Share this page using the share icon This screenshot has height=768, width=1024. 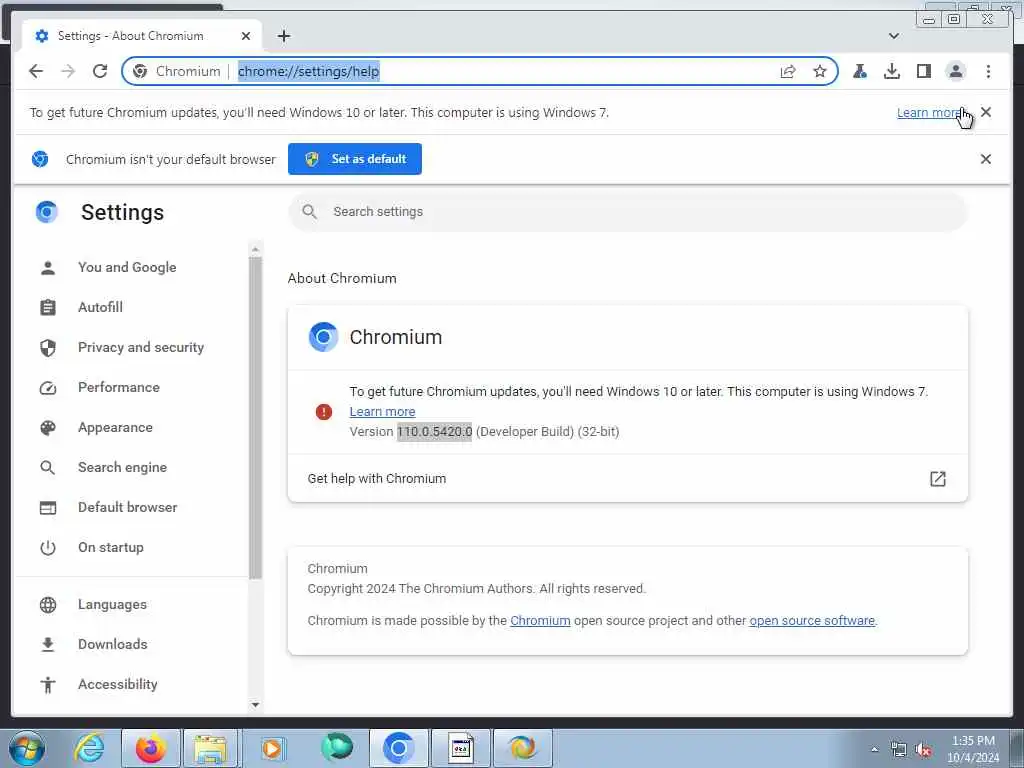coord(788,71)
